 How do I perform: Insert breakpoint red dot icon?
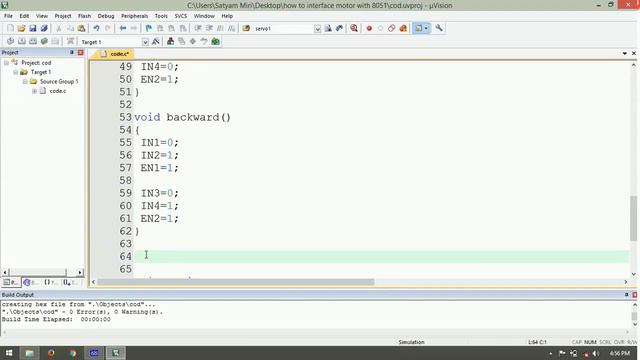[369, 28]
